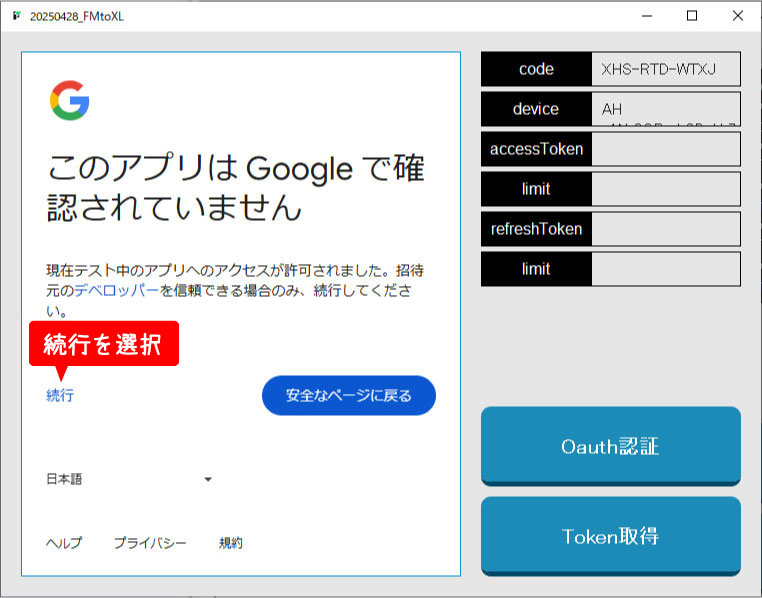Click the app icon in title bar

[x=17, y=16]
